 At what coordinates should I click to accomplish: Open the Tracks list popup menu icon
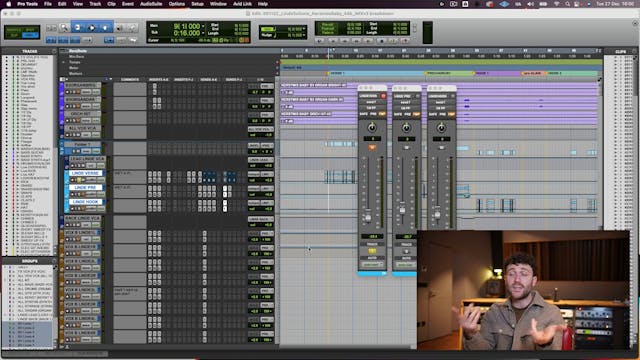pos(54,51)
